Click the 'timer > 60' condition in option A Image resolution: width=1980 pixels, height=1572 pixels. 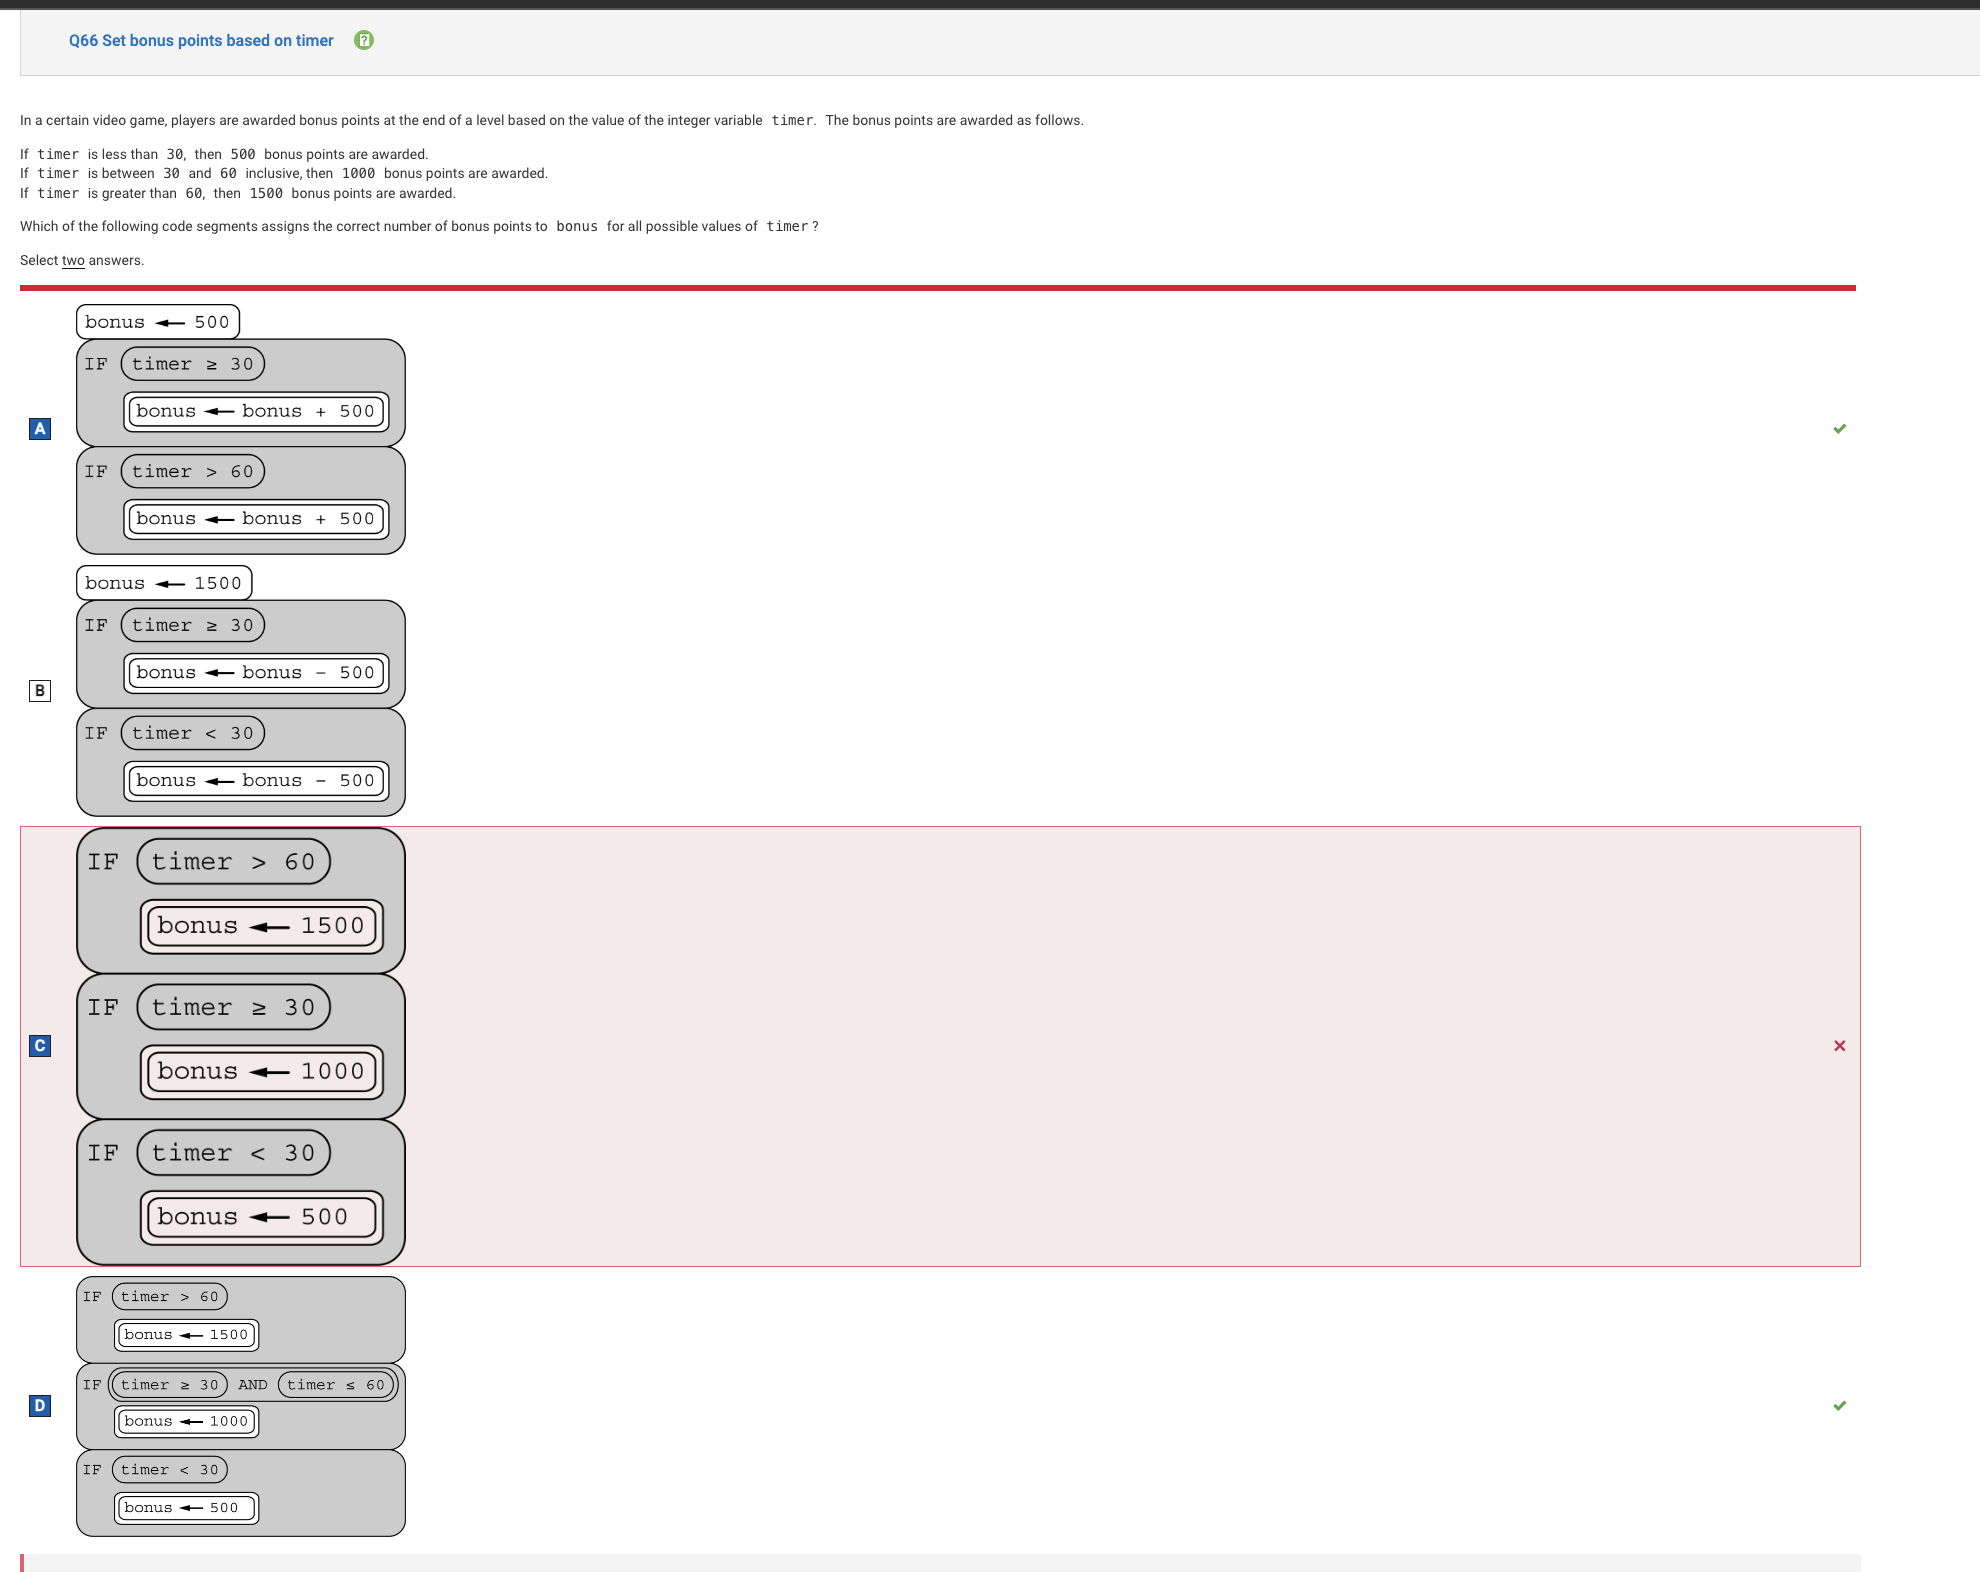coord(193,472)
